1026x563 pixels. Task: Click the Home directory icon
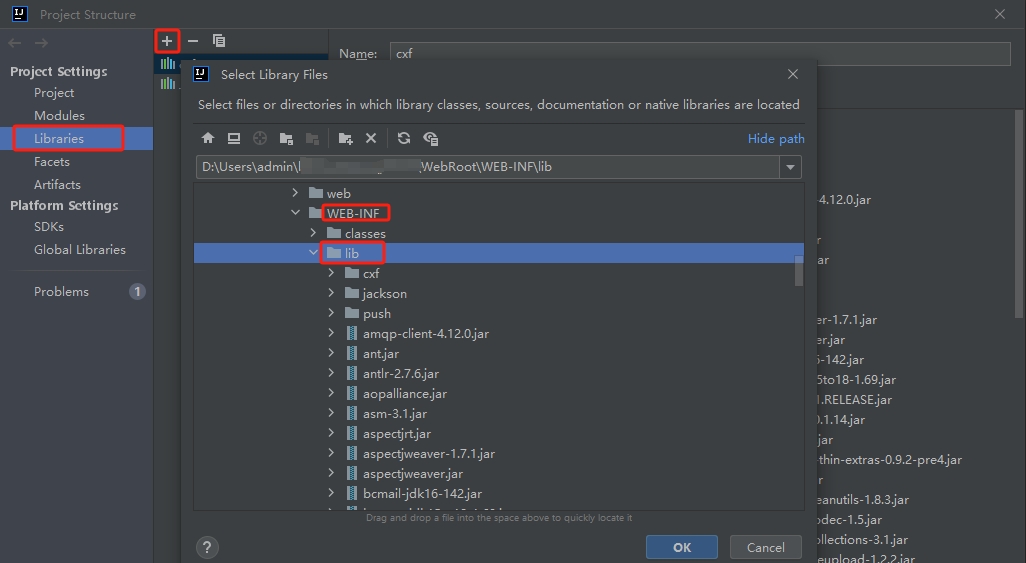pyautogui.click(x=208, y=138)
